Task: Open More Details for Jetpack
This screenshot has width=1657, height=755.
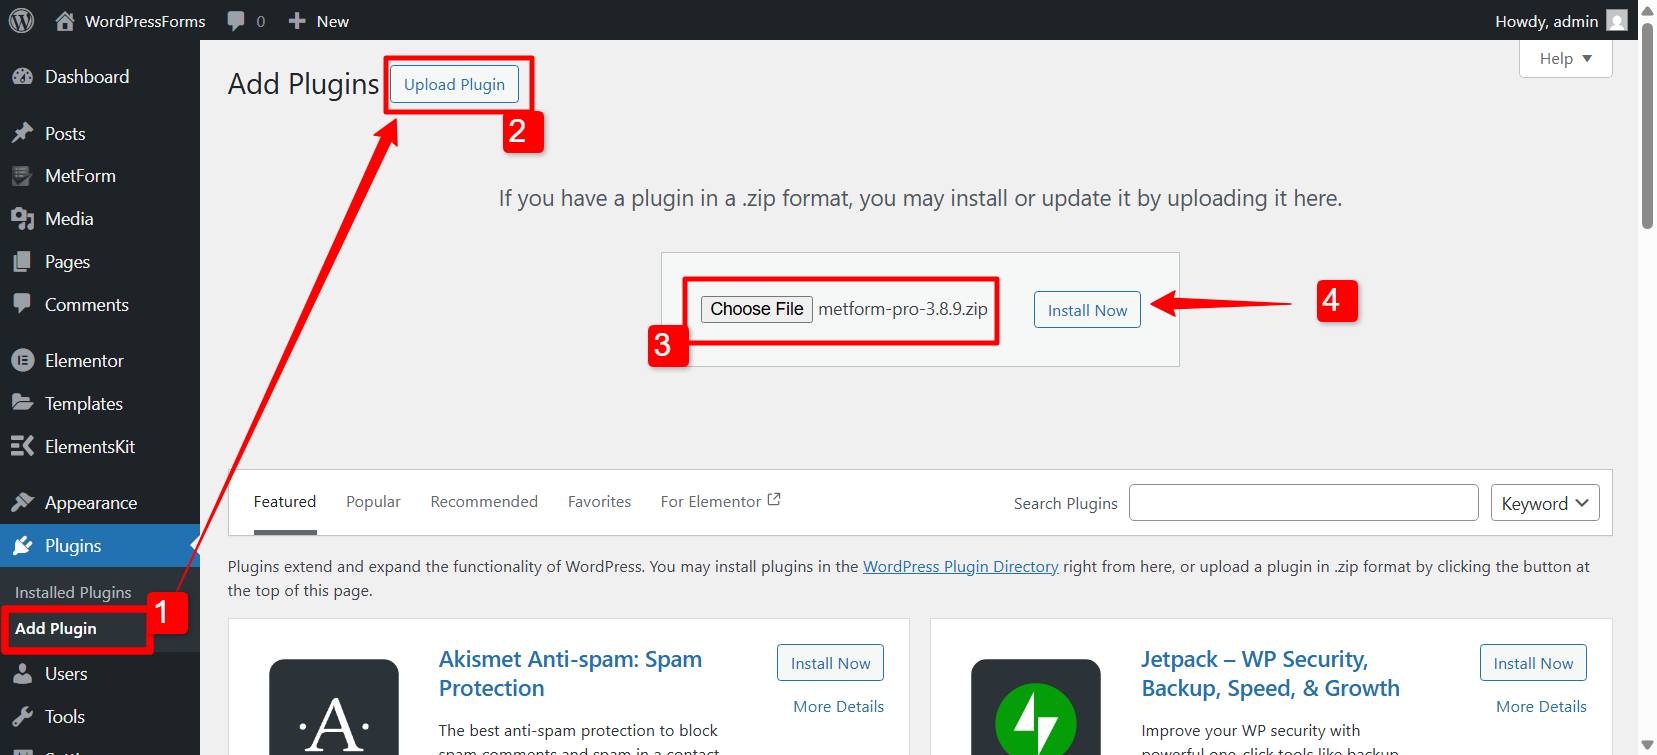Action: pos(1541,706)
